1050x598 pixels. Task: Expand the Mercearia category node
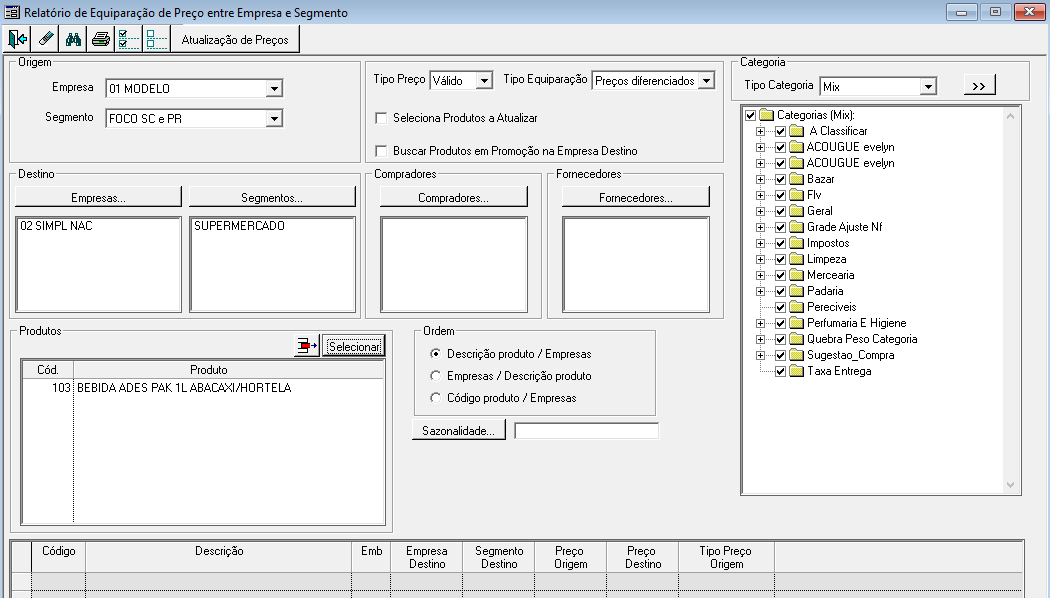click(761, 275)
